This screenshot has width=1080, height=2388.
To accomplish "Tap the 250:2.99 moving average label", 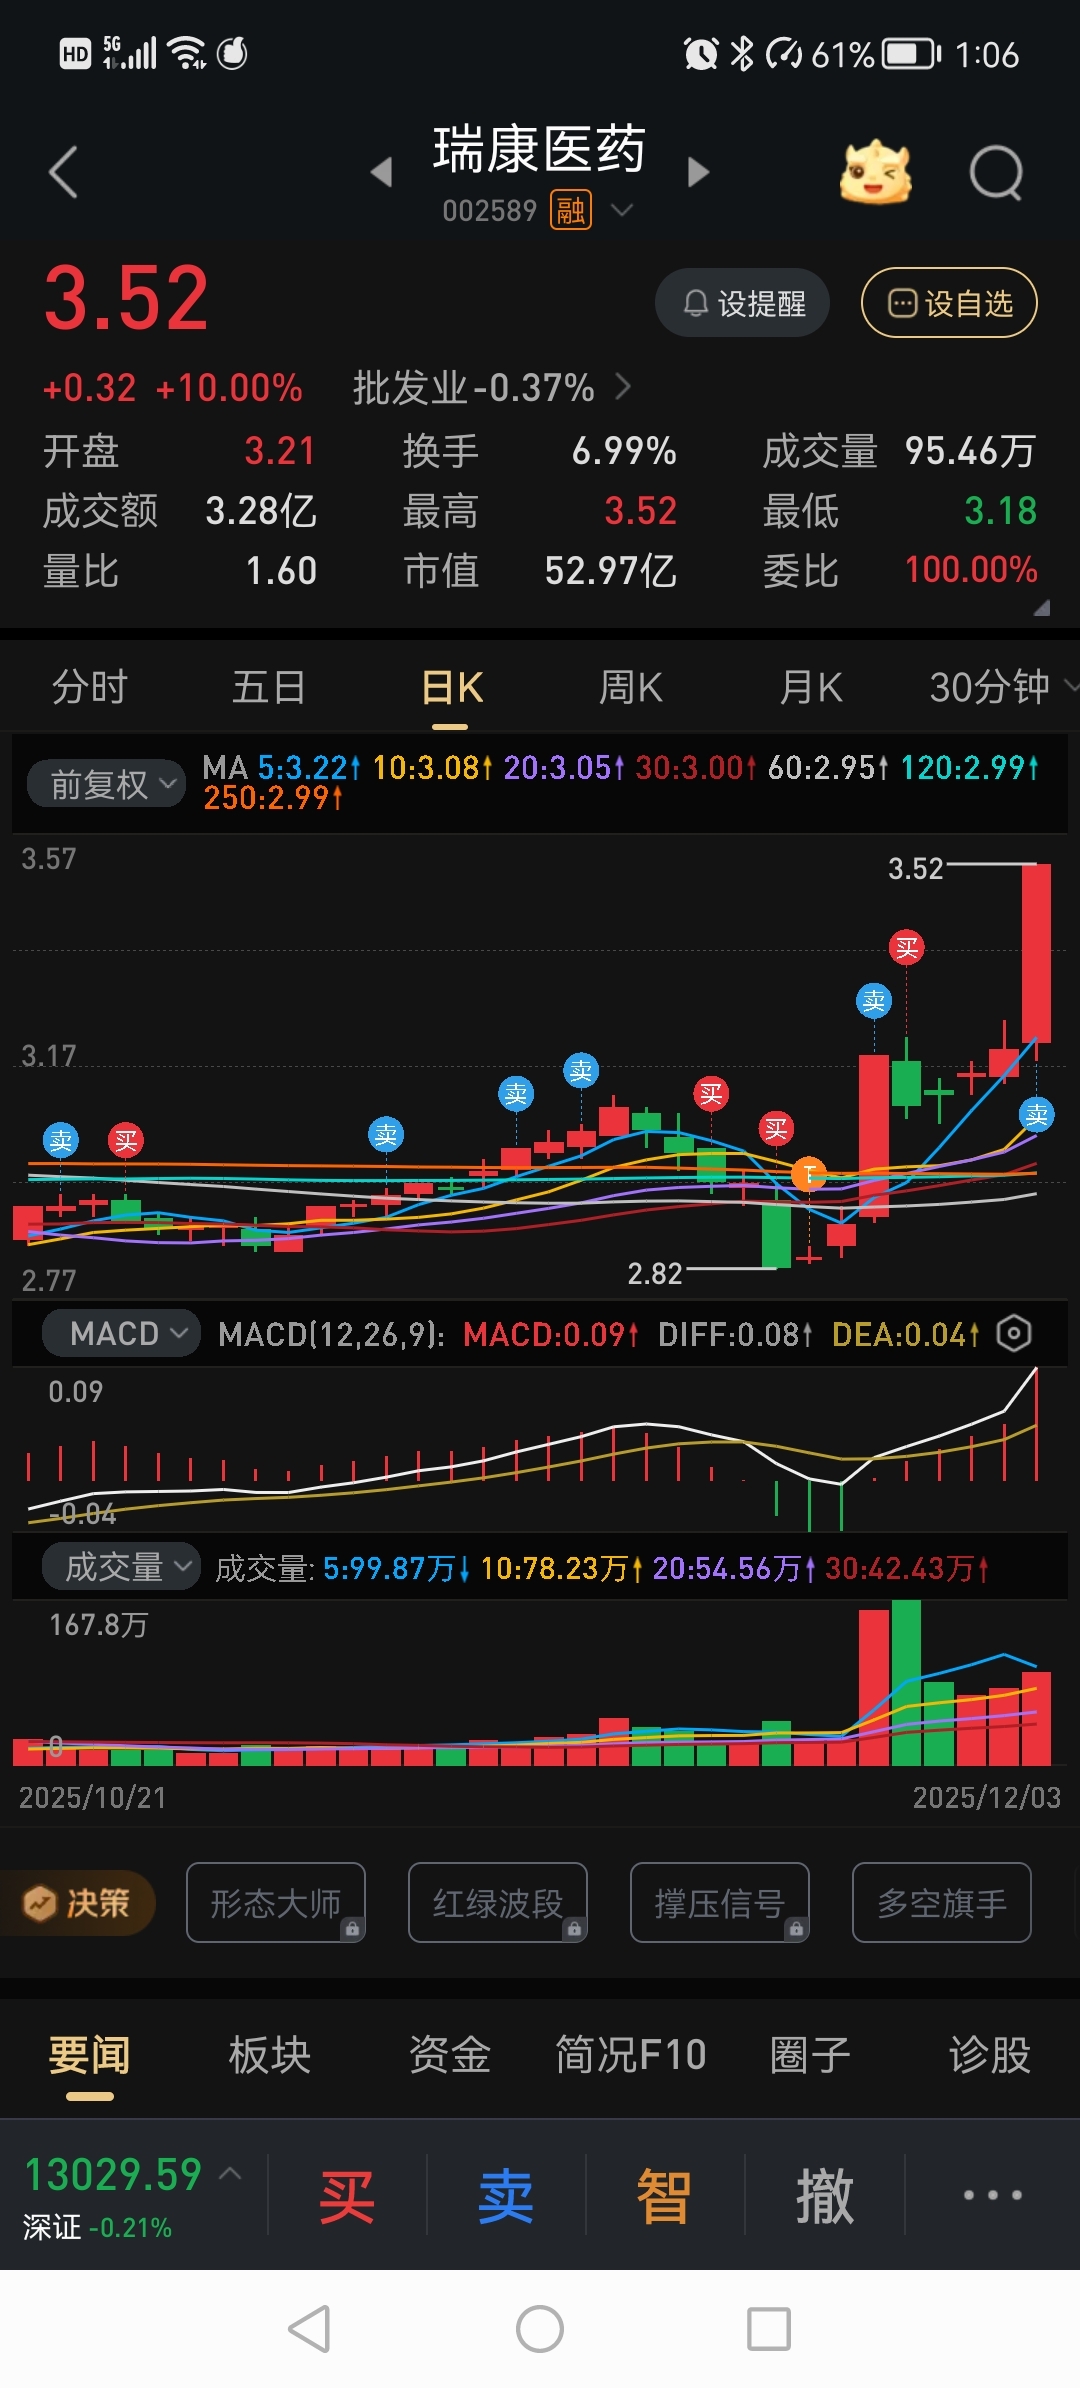I will pos(273,798).
